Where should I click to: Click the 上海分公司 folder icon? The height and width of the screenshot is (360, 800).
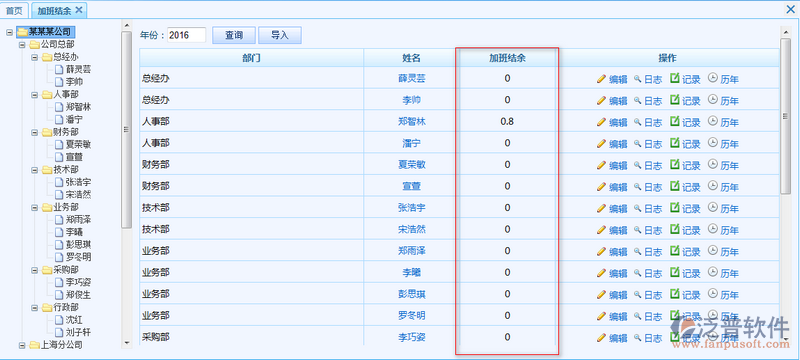[x=34, y=345]
